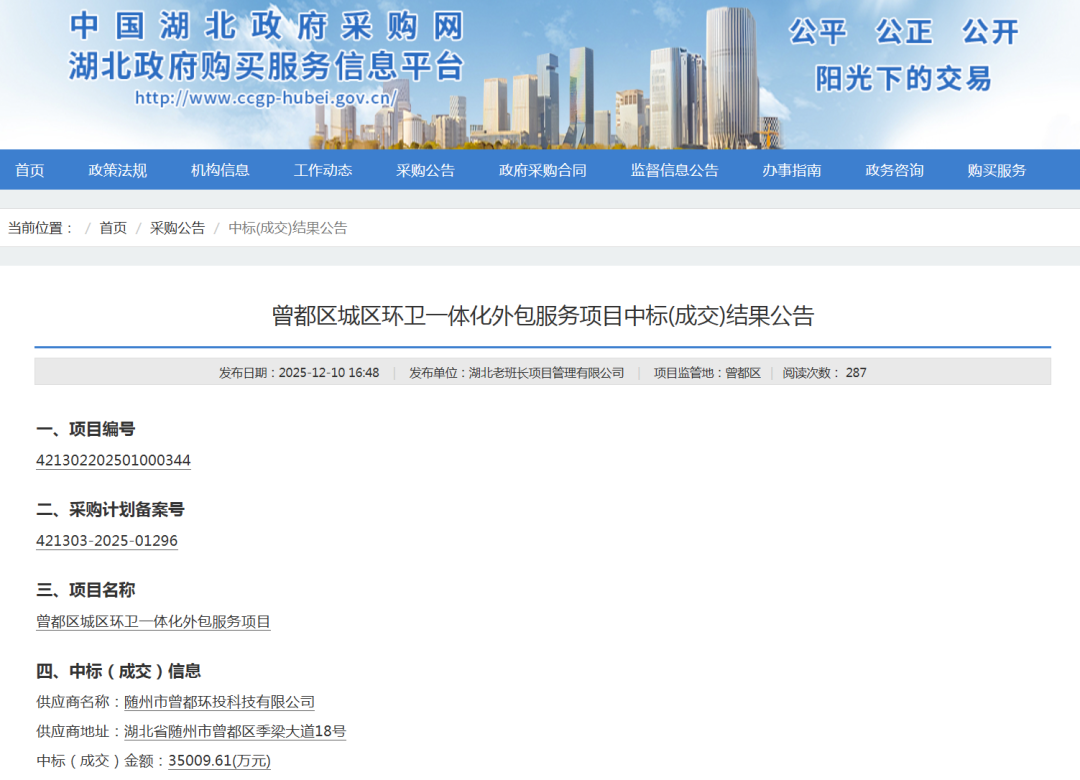This screenshot has width=1080, height=780.
Task: Click project number 421302202501000344
Action: tap(113, 460)
